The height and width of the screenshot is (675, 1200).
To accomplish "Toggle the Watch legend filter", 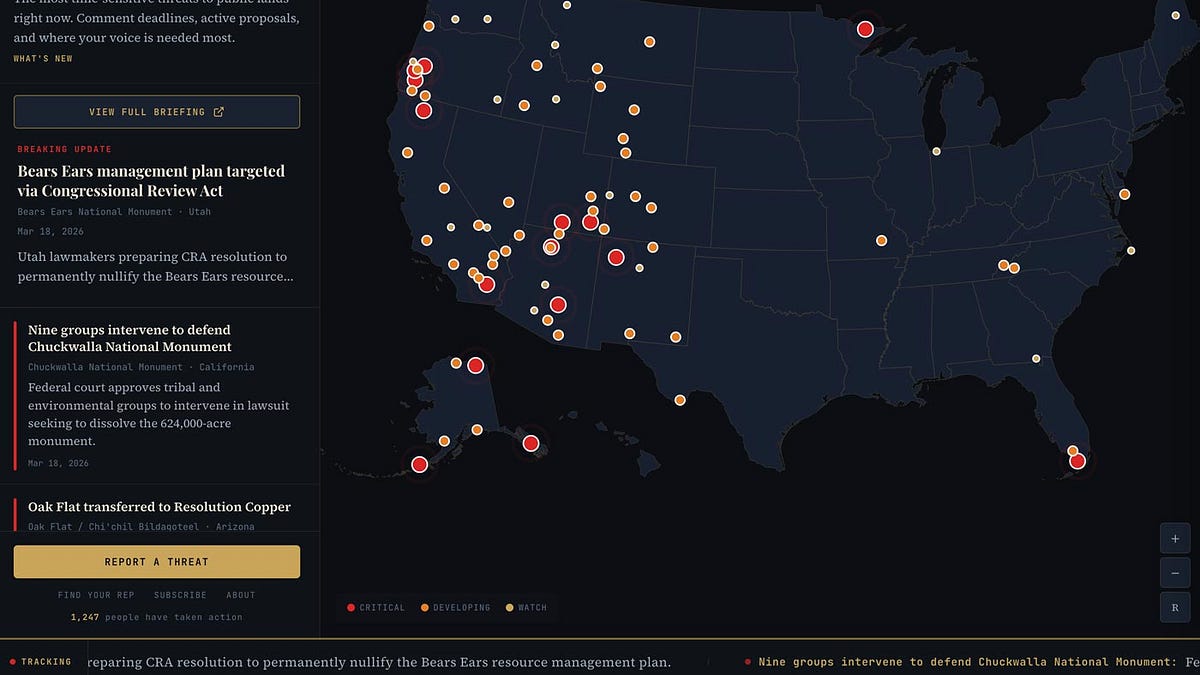I will pyautogui.click(x=526, y=607).
